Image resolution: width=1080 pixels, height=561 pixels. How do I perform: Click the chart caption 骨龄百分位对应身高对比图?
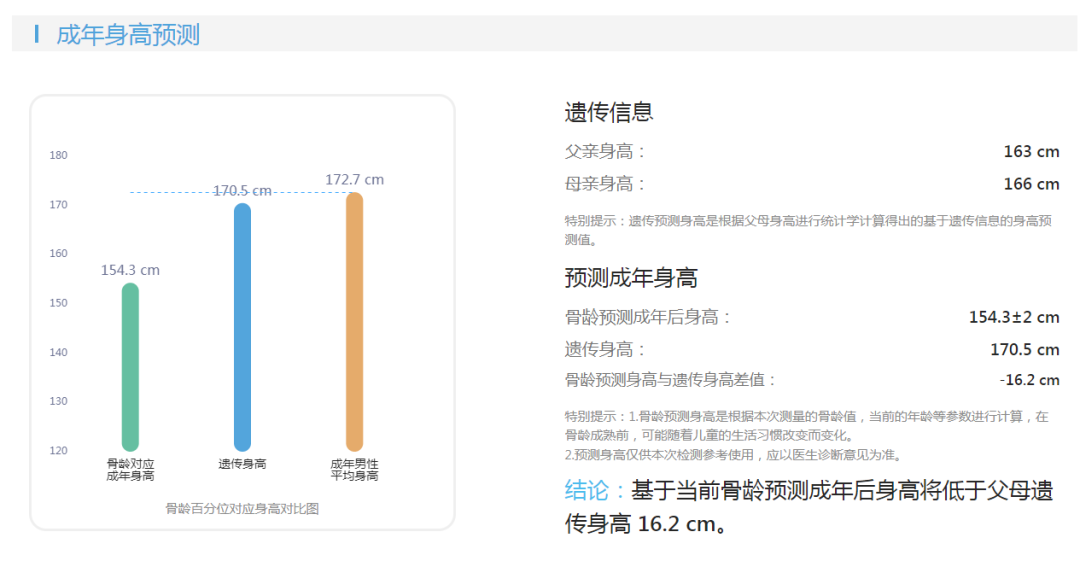pos(242,508)
